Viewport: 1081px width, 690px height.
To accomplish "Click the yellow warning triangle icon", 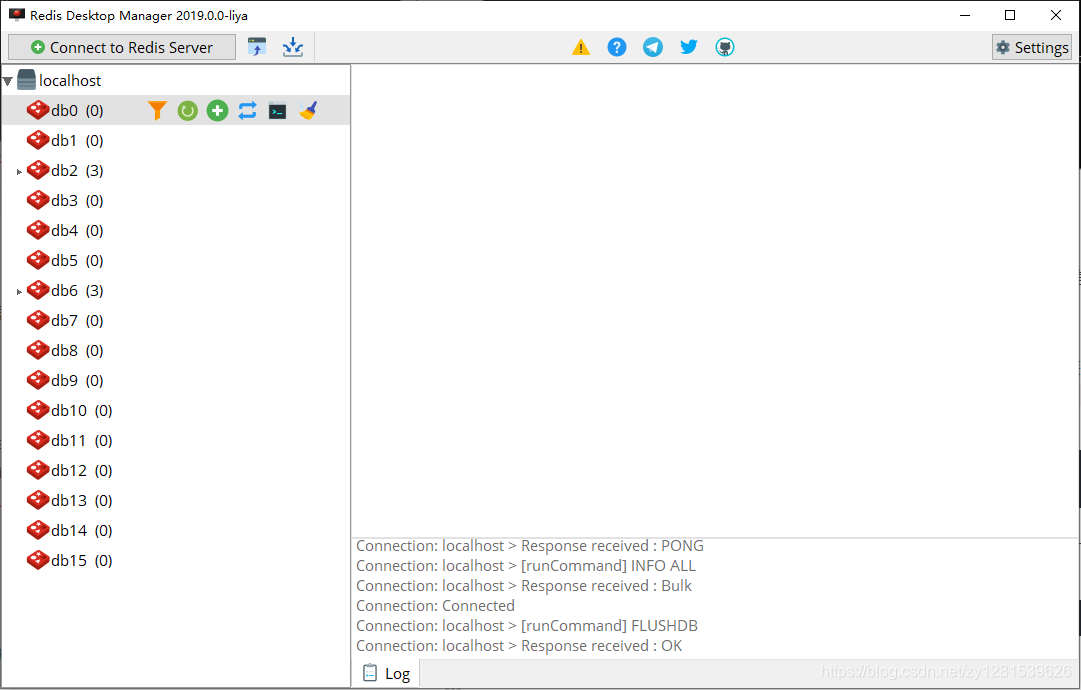I will tap(581, 48).
